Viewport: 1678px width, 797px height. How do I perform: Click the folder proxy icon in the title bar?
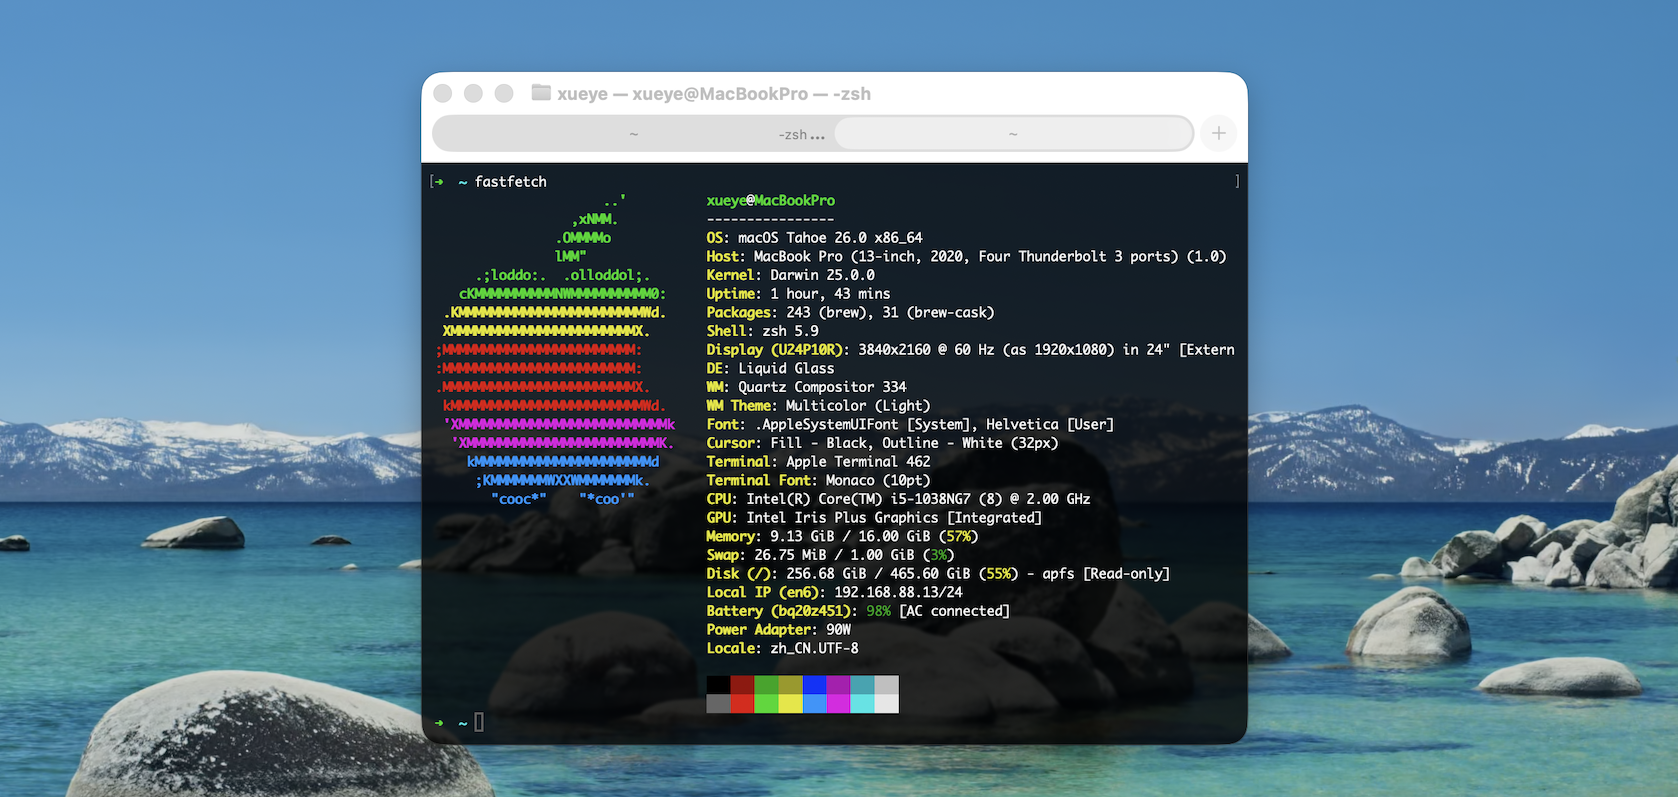[541, 93]
